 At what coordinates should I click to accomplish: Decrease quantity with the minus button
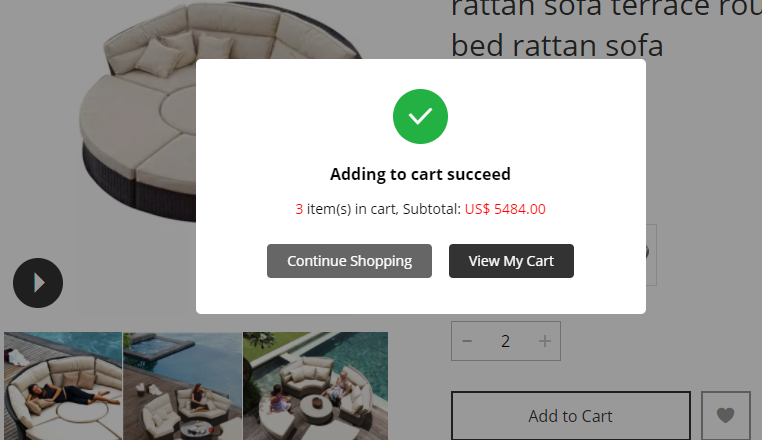tap(467, 341)
